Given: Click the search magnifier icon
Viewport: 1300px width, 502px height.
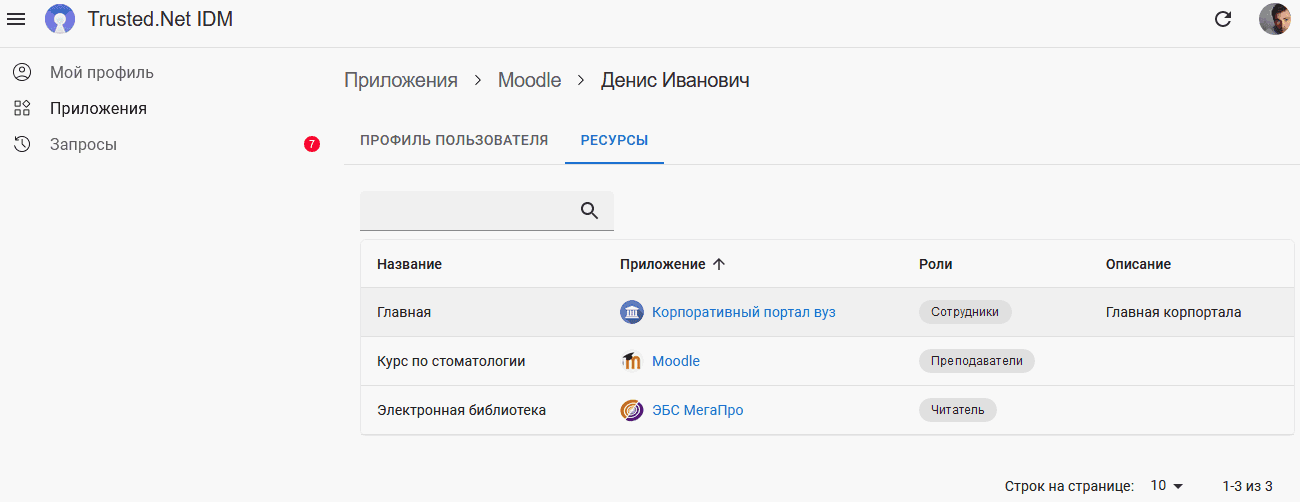Looking at the screenshot, I should (589, 210).
